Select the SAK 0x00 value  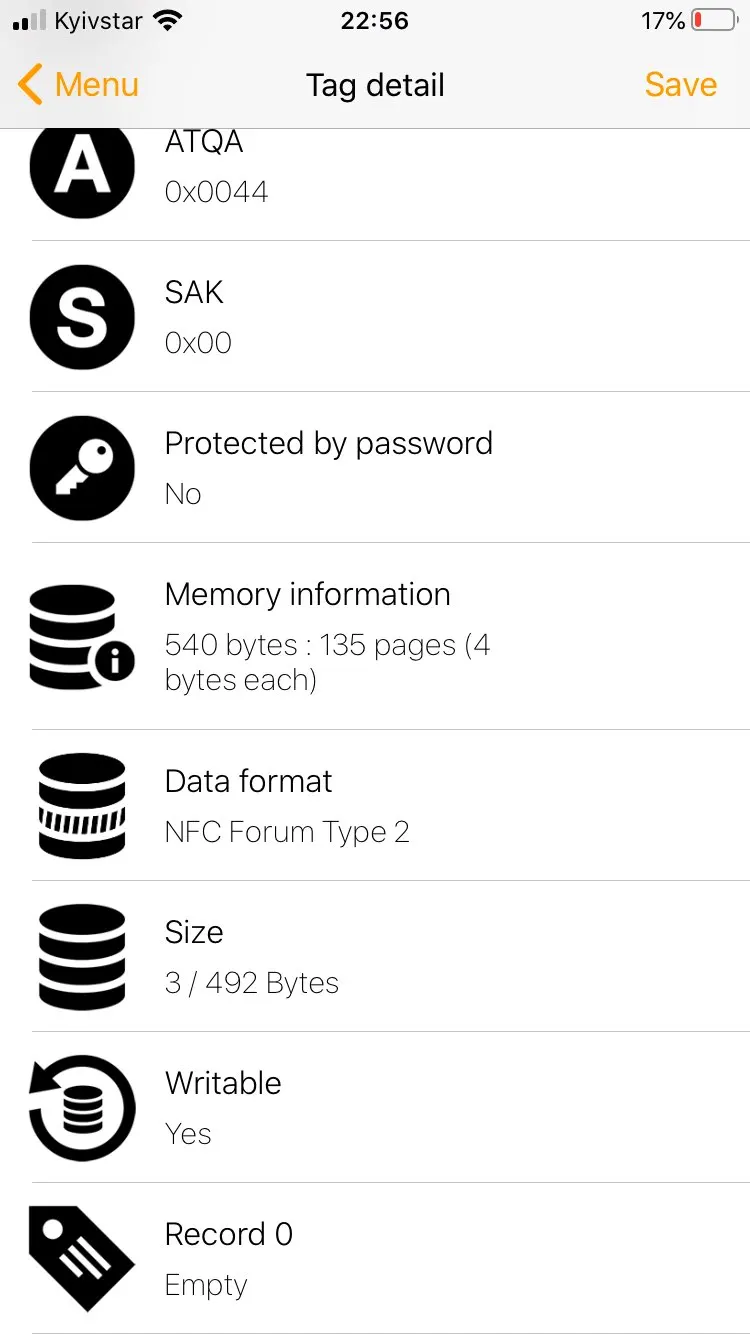198,342
